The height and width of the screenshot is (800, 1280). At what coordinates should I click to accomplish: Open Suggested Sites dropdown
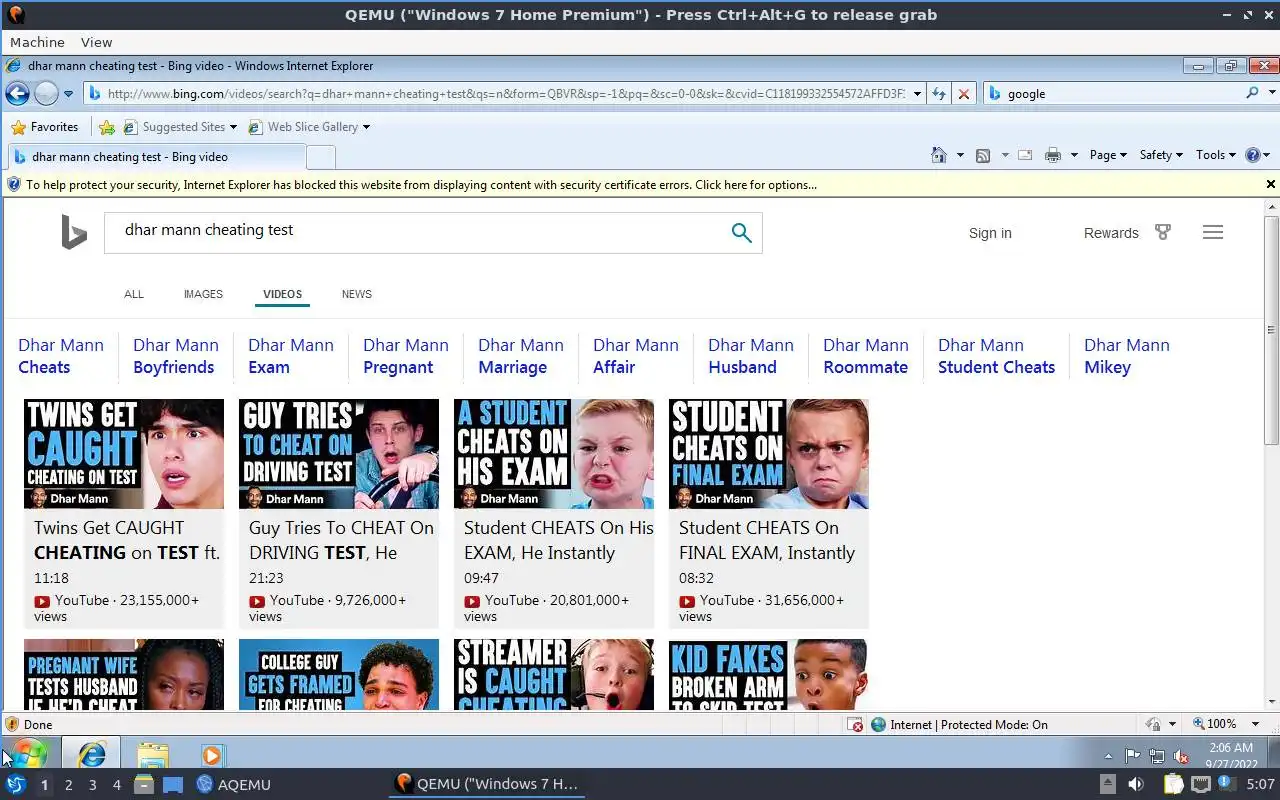[x=180, y=127]
